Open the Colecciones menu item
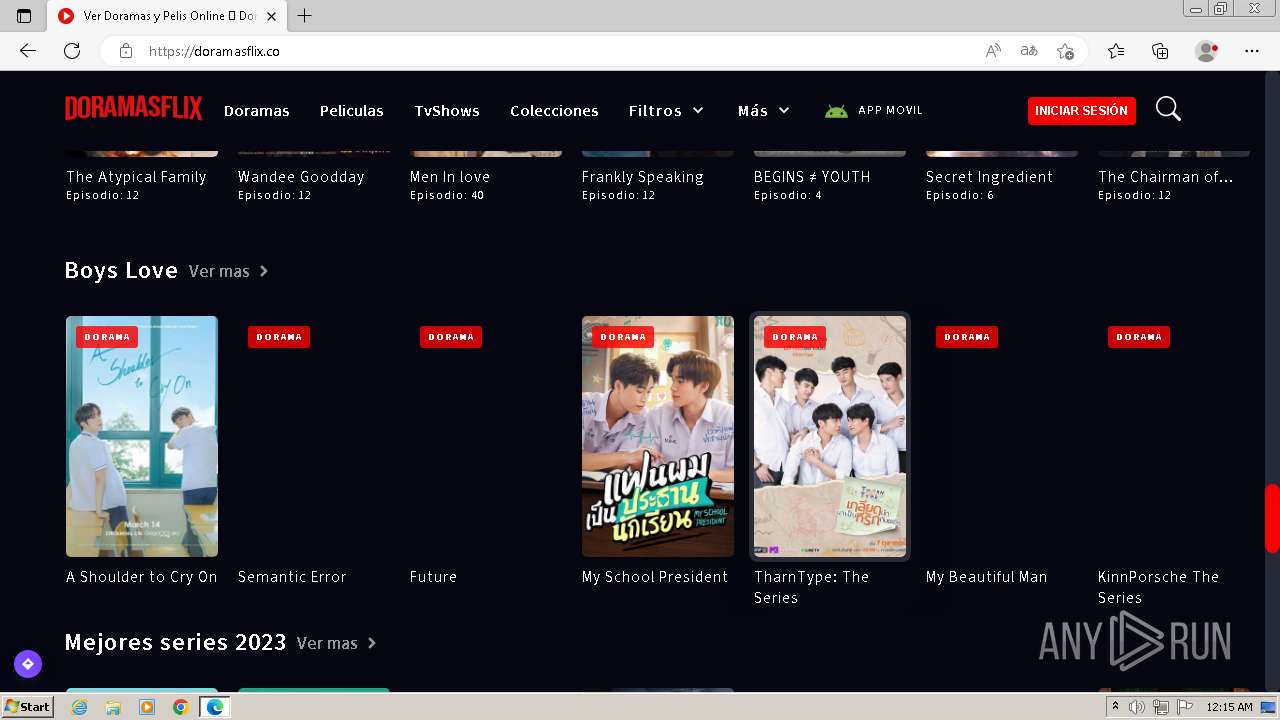Image resolution: width=1280 pixels, height=720 pixels. pyautogui.click(x=554, y=111)
